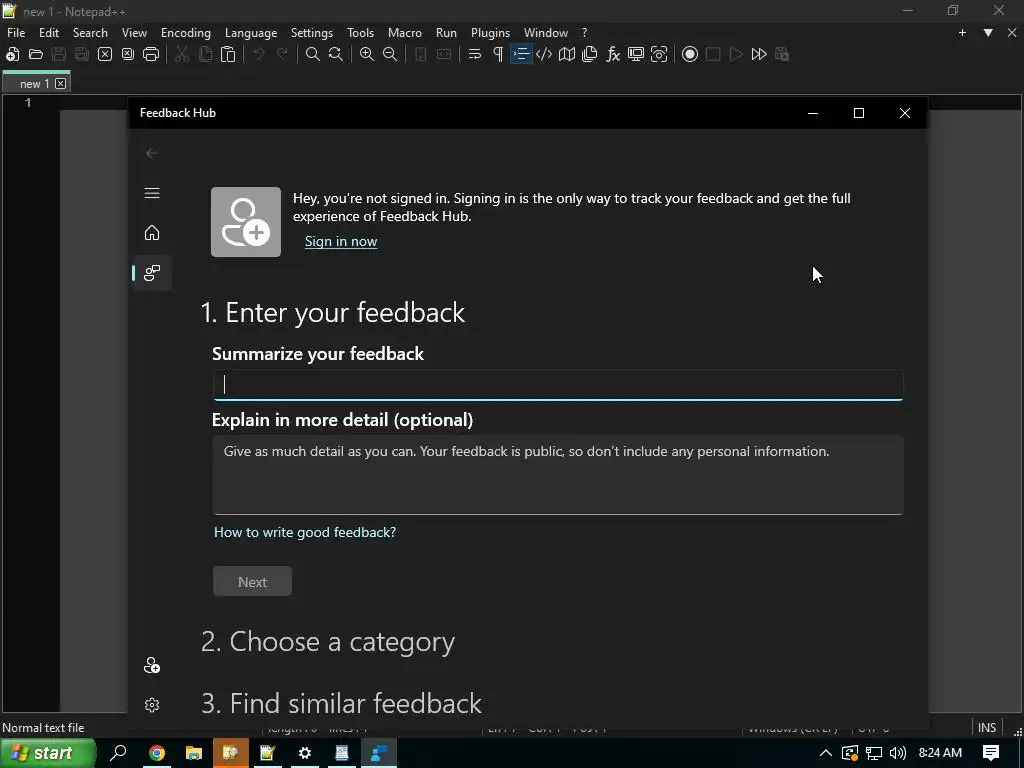
Task: Toggle monitoring (tail -f) icon
Action: 659,54
